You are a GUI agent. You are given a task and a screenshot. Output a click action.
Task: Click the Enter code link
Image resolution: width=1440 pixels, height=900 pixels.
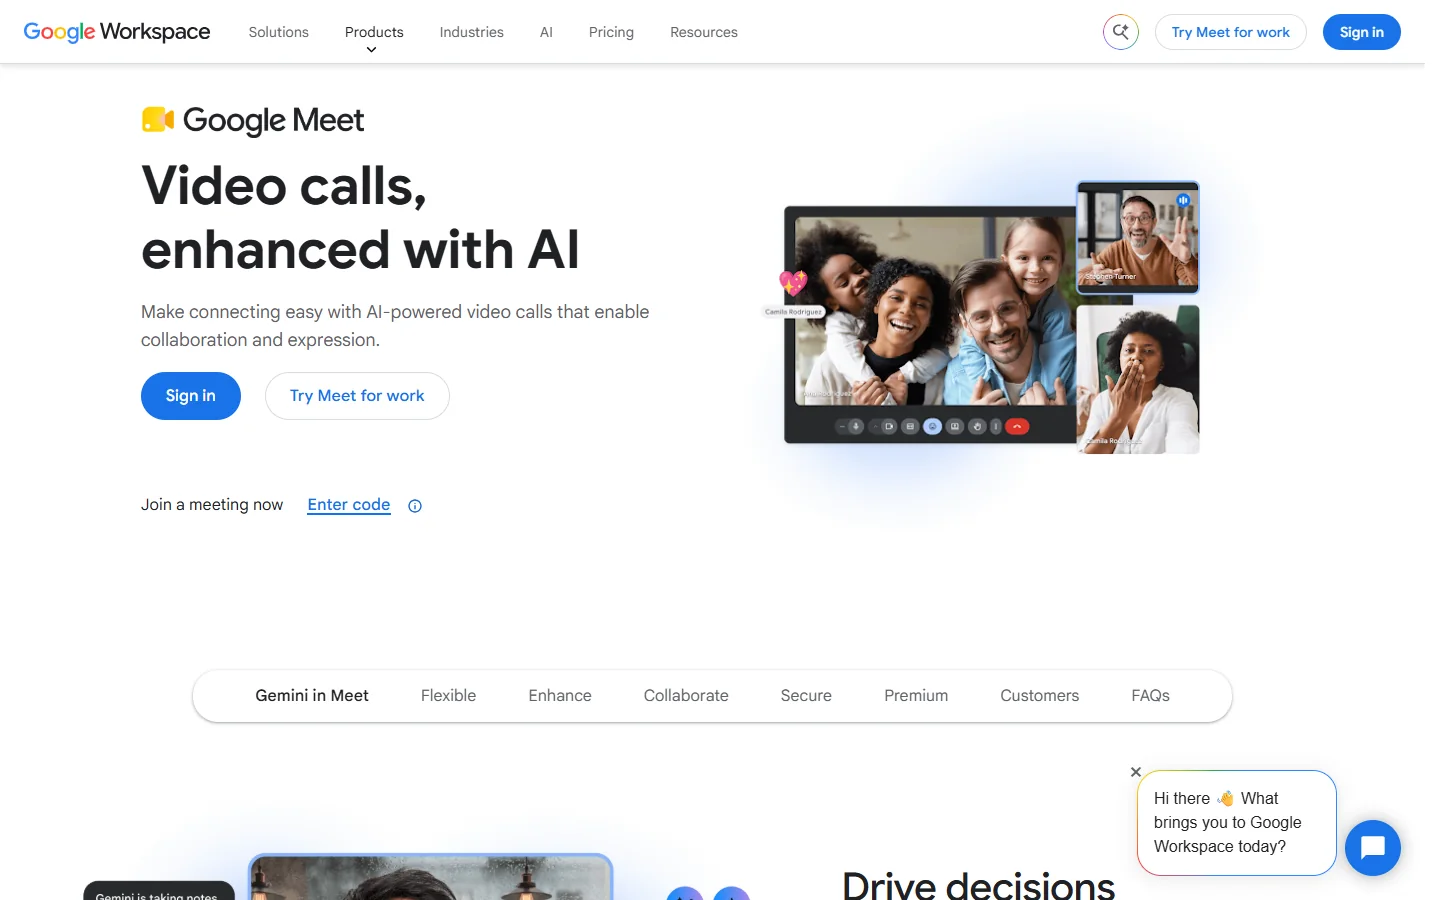tap(349, 505)
